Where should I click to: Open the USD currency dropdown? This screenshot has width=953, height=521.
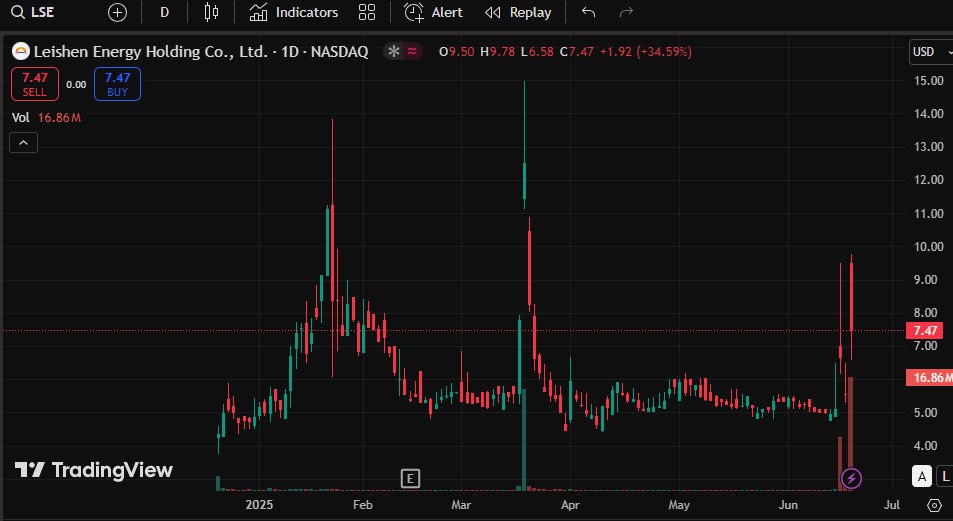click(931, 52)
